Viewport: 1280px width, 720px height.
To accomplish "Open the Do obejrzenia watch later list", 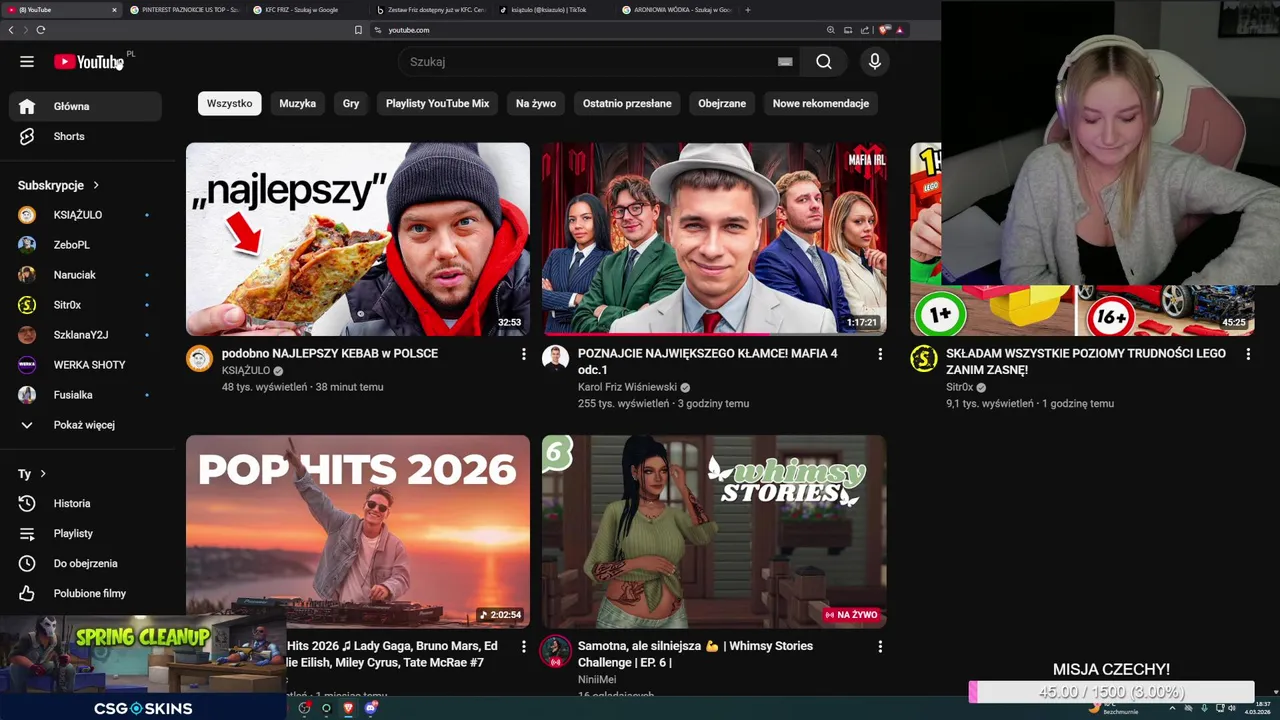I will [85, 563].
